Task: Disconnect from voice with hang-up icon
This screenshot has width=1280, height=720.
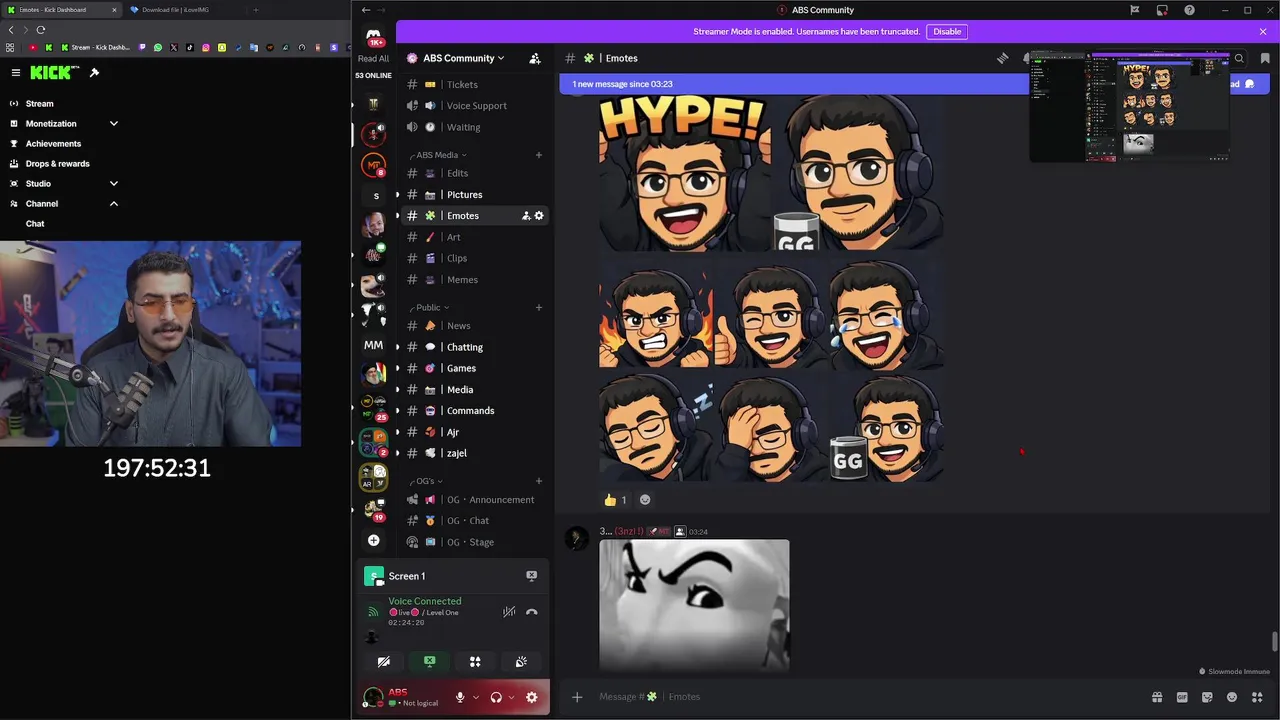Action: click(x=531, y=612)
